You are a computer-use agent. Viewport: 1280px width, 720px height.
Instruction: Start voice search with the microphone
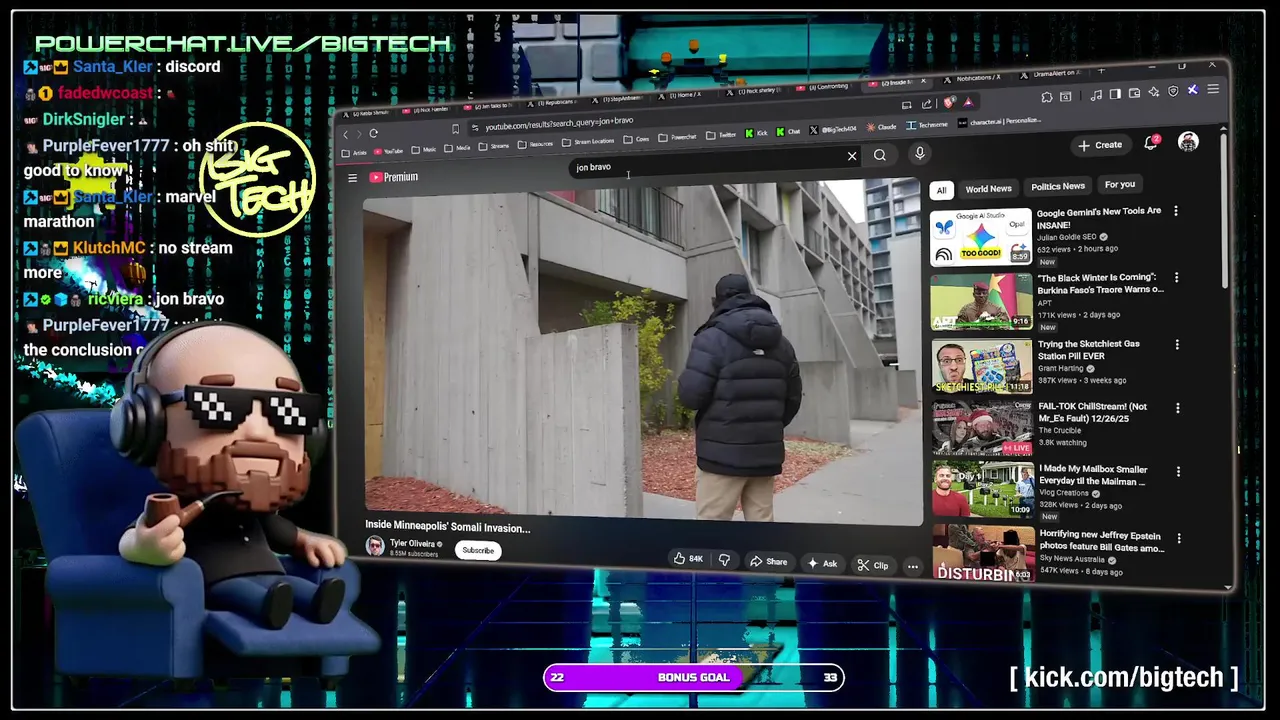point(920,153)
